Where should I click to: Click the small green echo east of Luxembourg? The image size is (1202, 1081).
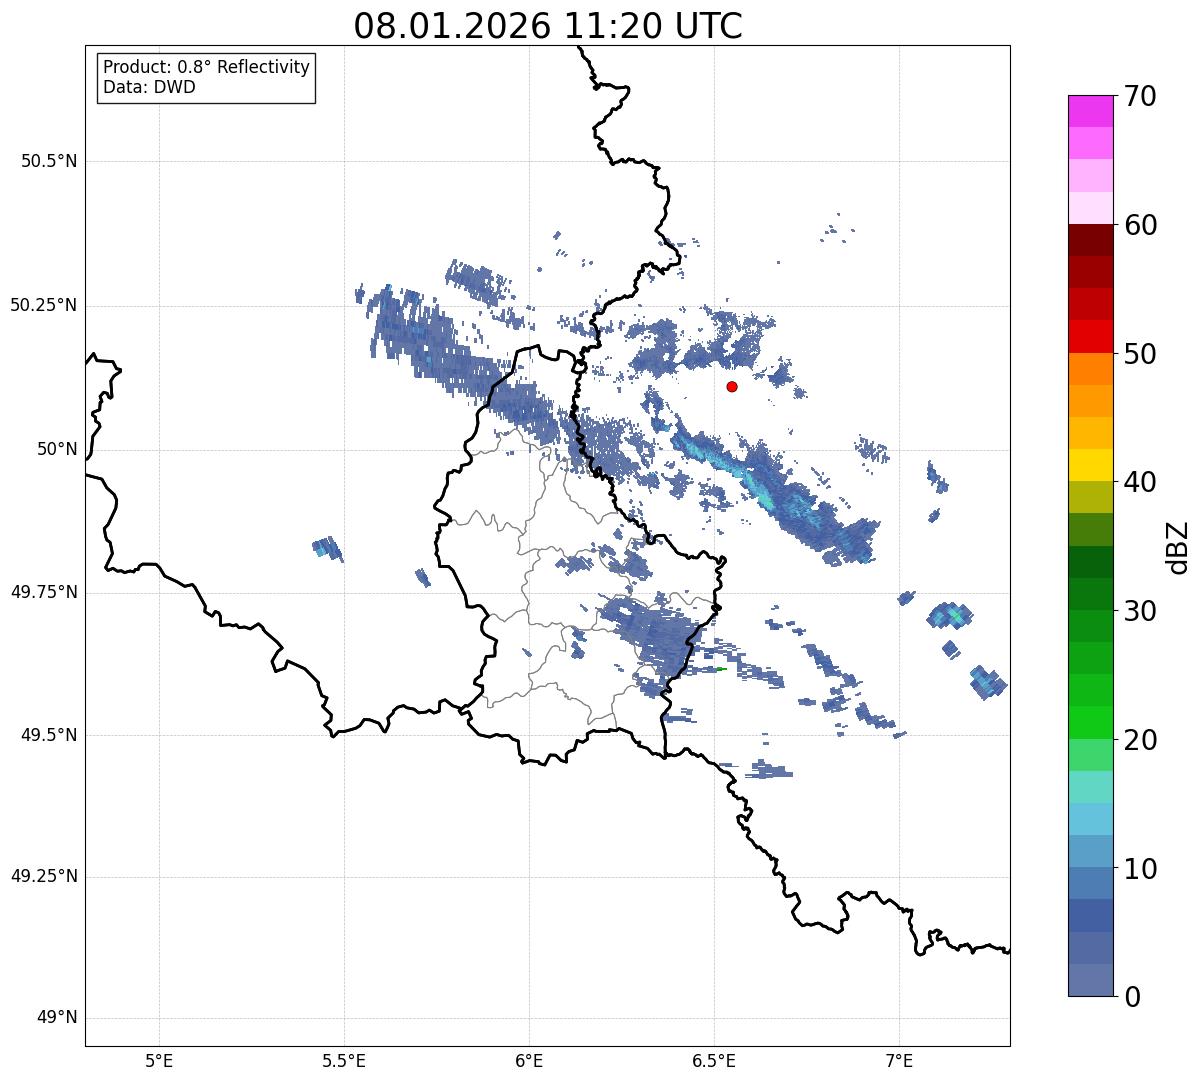pyautogui.click(x=721, y=669)
